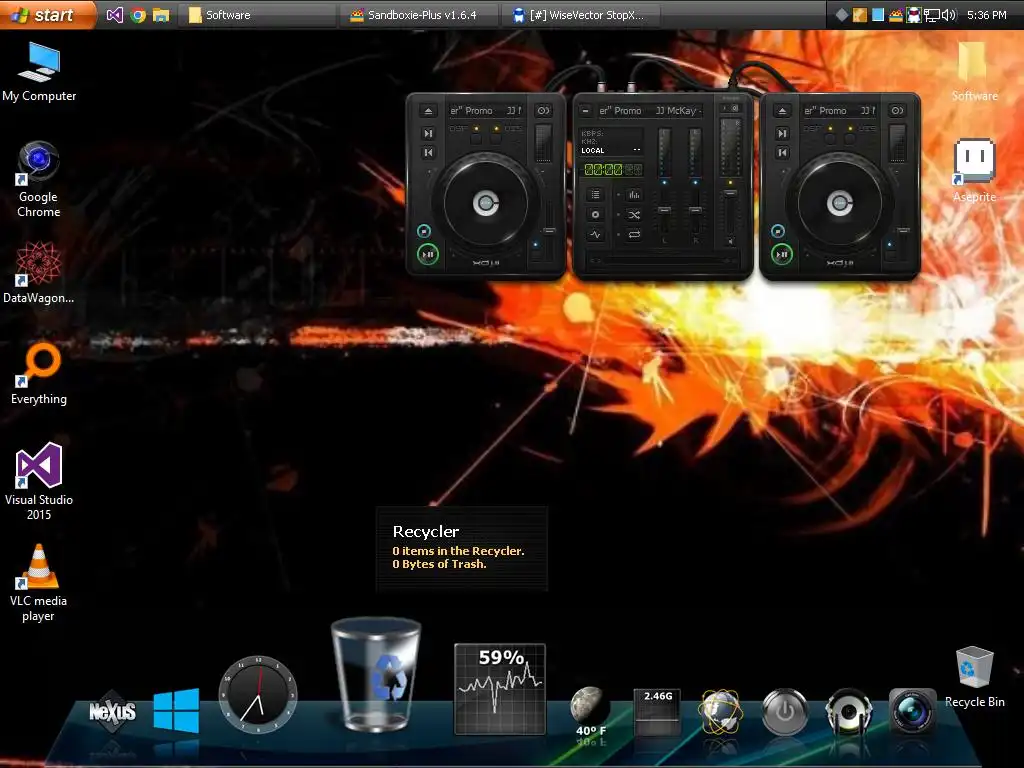Click the eject button on the left deck

coord(428,111)
